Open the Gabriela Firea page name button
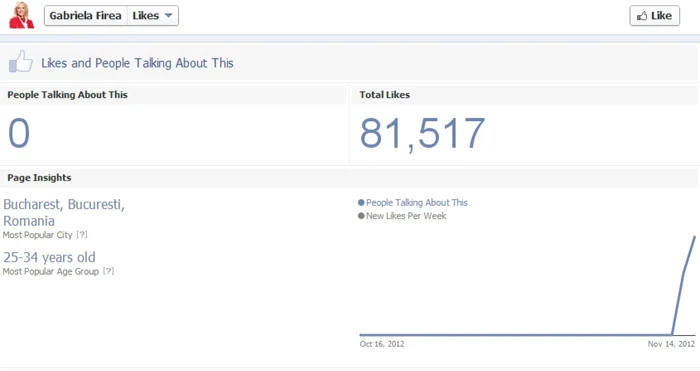Image resolution: width=700 pixels, height=371 pixels. (x=86, y=16)
